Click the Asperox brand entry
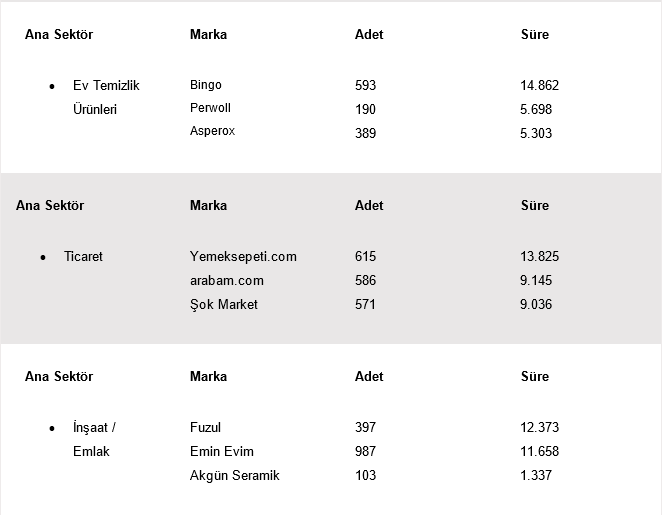 [x=212, y=131]
